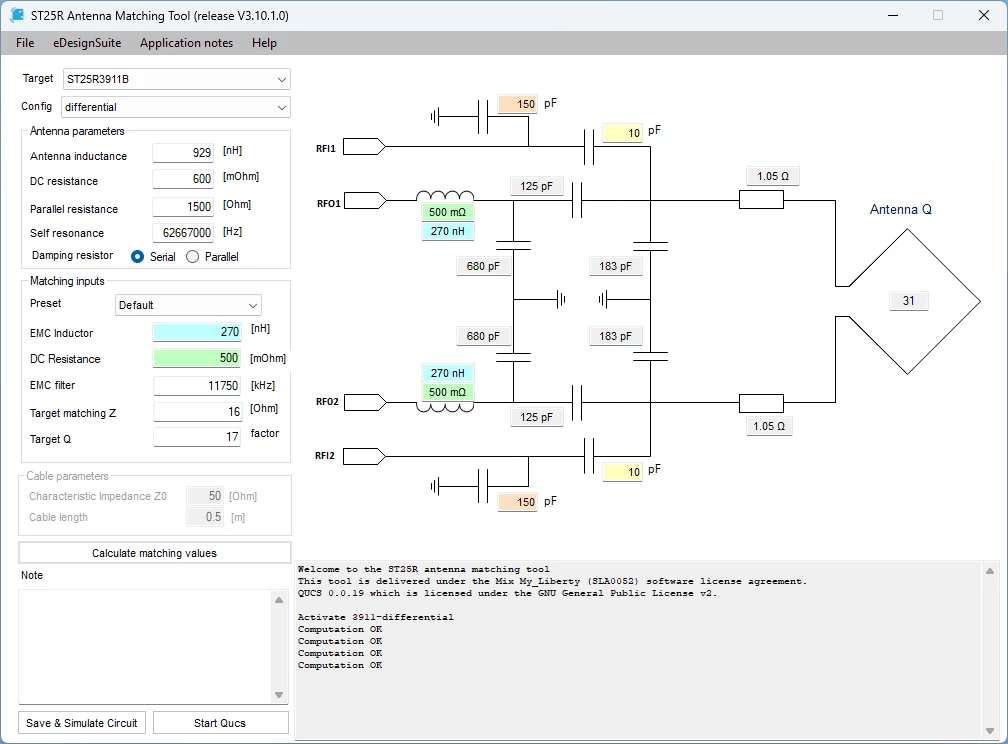The height and width of the screenshot is (744, 1008).
Task: Click the Antenna Q value 31
Action: click(908, 300)
